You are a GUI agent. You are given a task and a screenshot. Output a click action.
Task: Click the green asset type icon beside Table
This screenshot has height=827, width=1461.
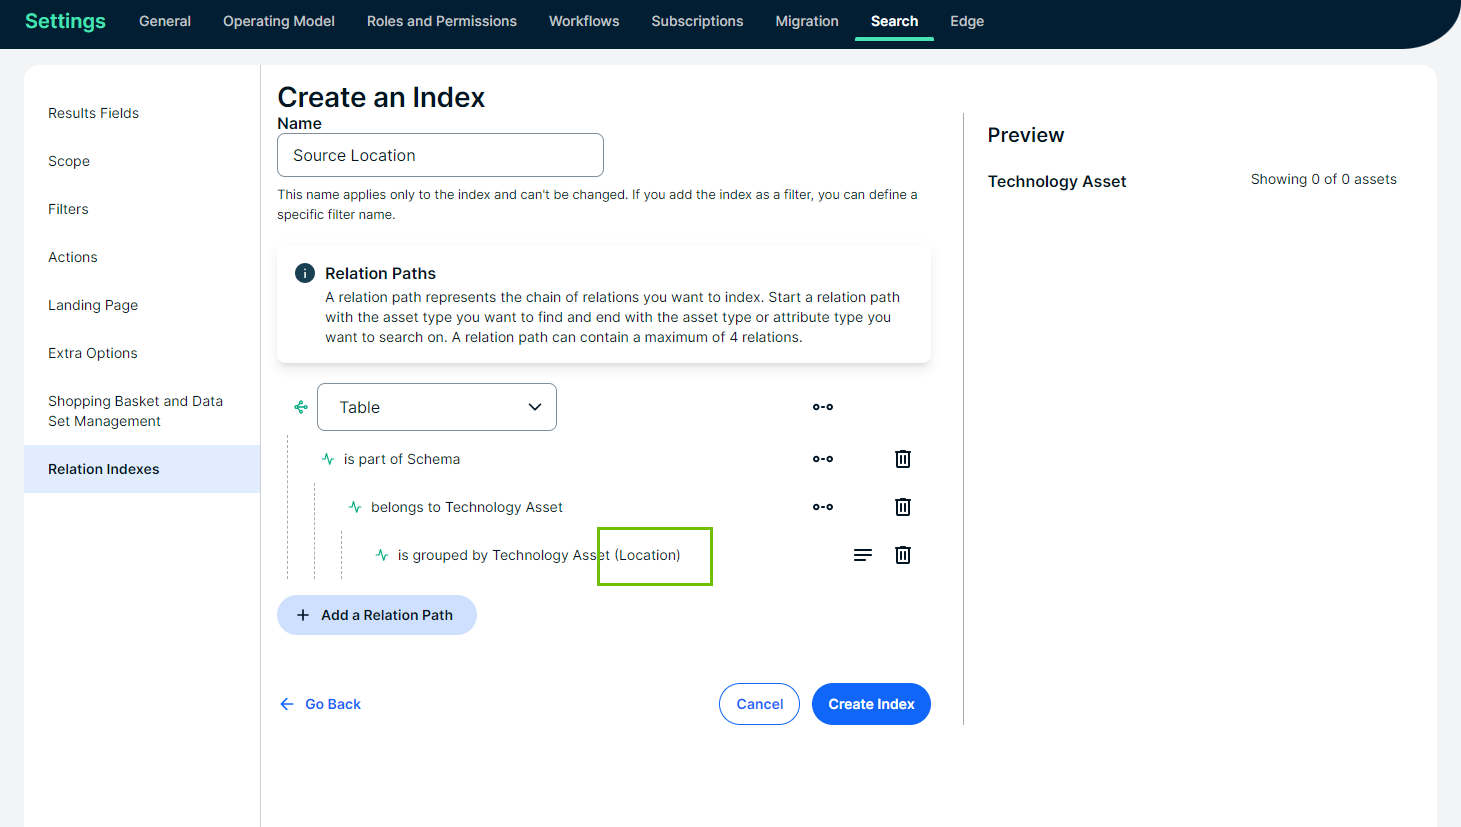tap(301, 407)
